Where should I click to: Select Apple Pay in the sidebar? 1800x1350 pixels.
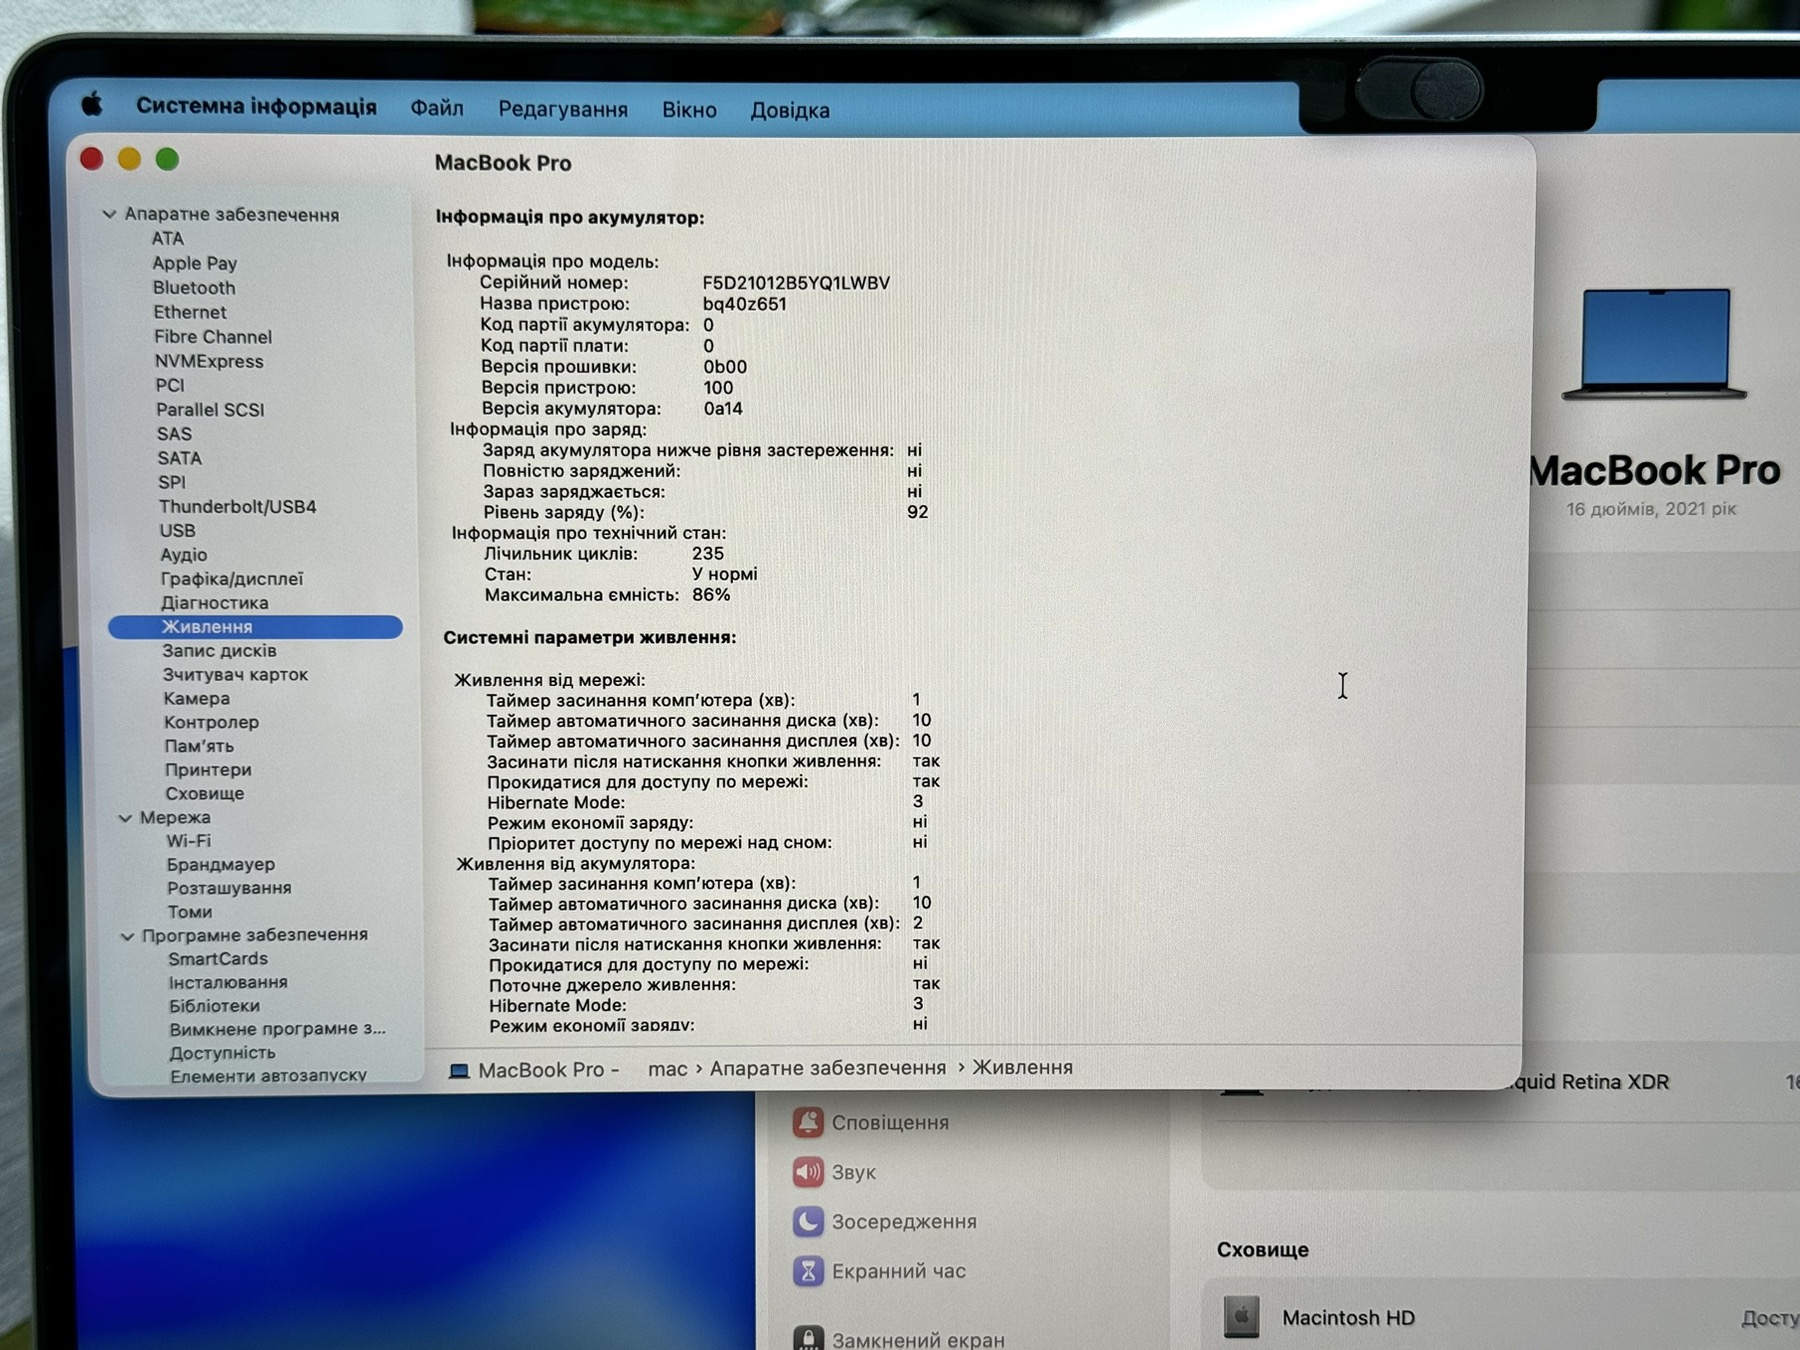point(194,263)
